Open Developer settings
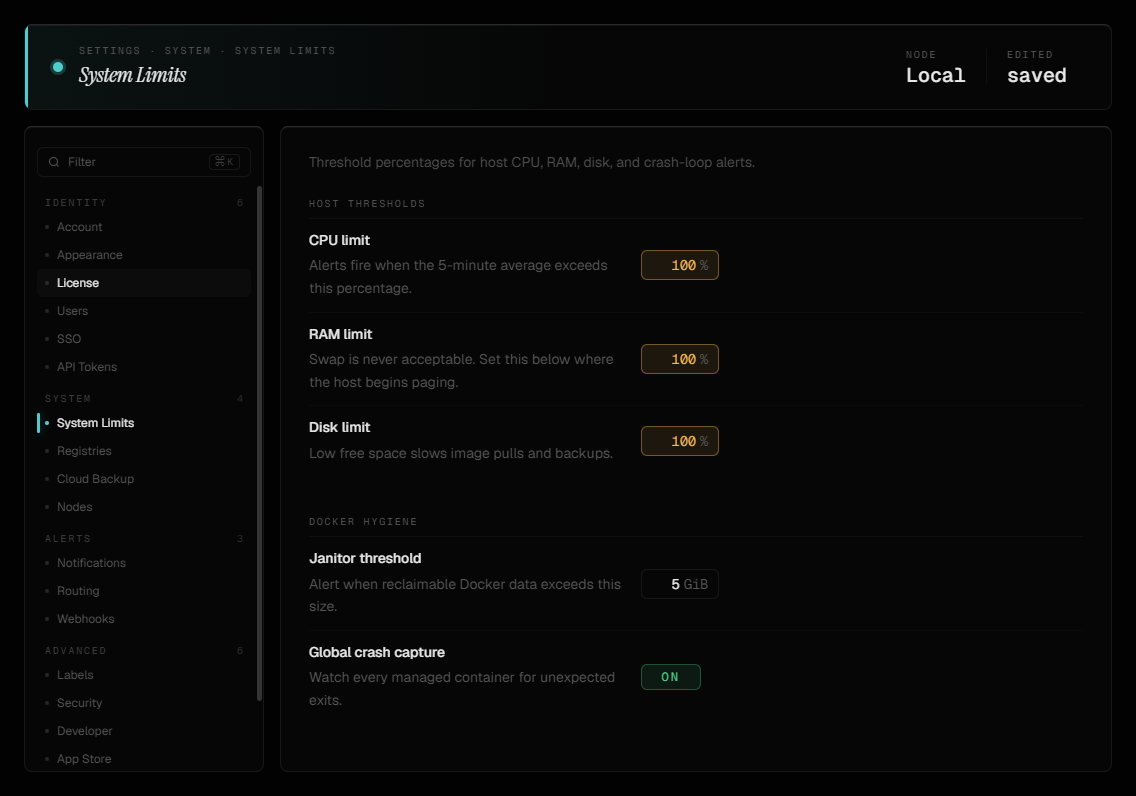This screenshot has width=1136, height=796. (143, 731)
